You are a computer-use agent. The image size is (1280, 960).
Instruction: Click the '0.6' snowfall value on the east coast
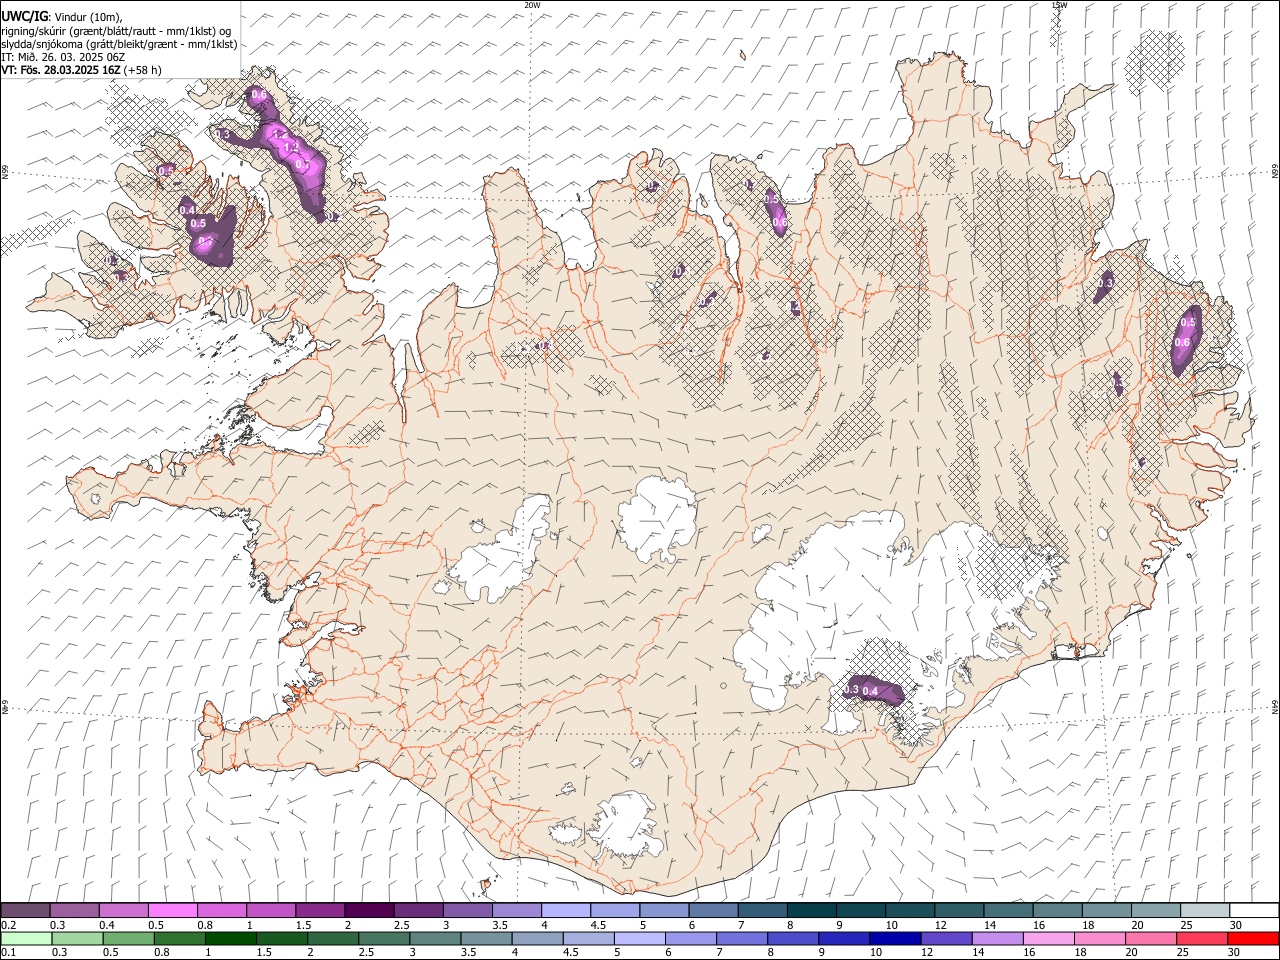1182,342
